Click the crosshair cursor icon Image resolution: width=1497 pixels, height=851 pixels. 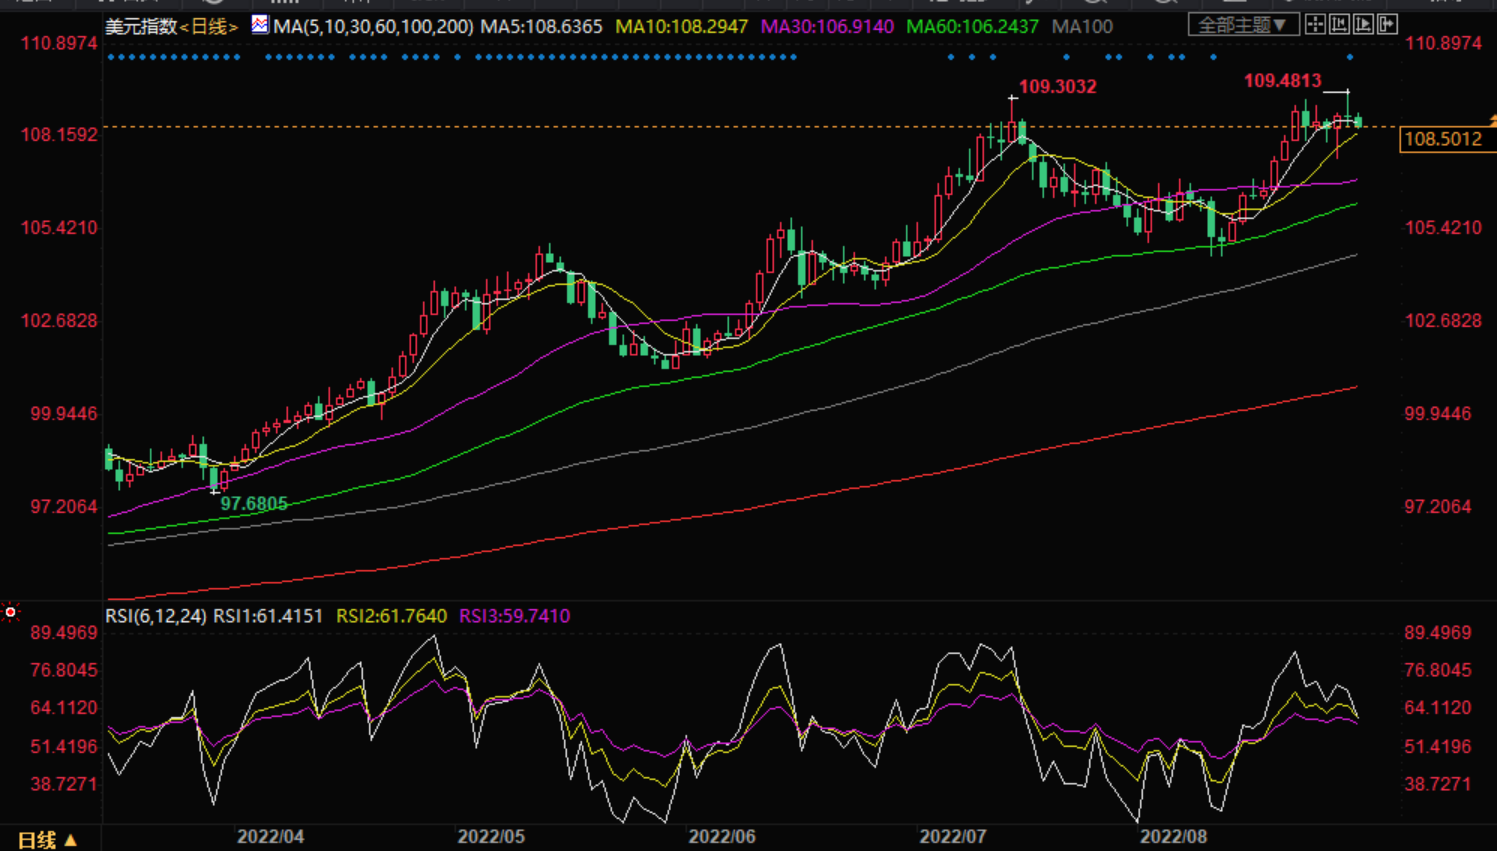1316,25
